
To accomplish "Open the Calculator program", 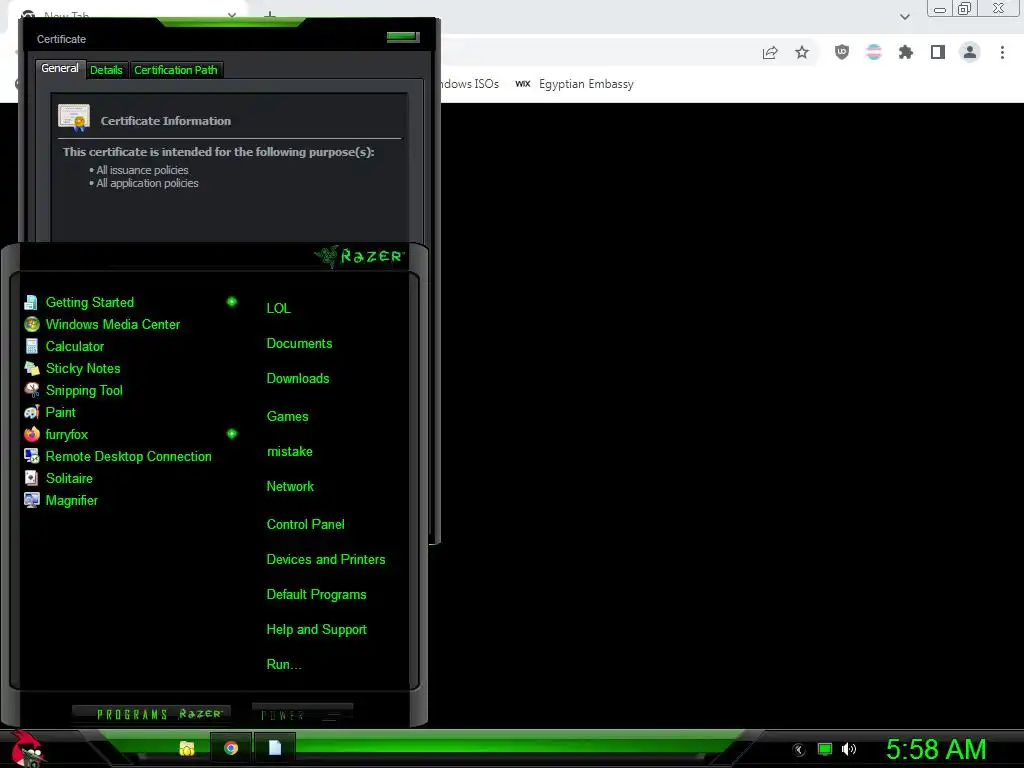I will pyautogui.click(x=74, y=346).
